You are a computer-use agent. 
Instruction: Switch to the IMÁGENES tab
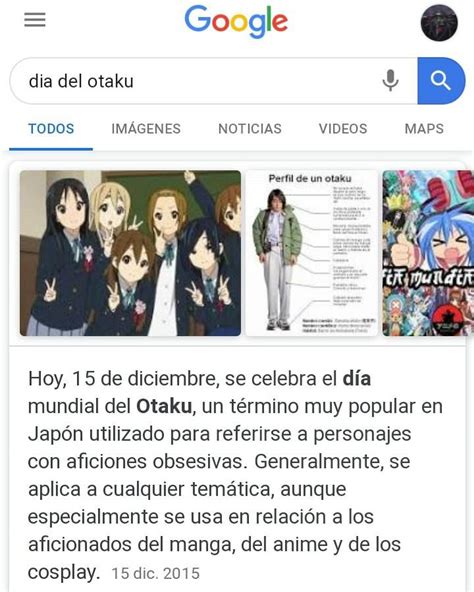[x=146, y=129]
